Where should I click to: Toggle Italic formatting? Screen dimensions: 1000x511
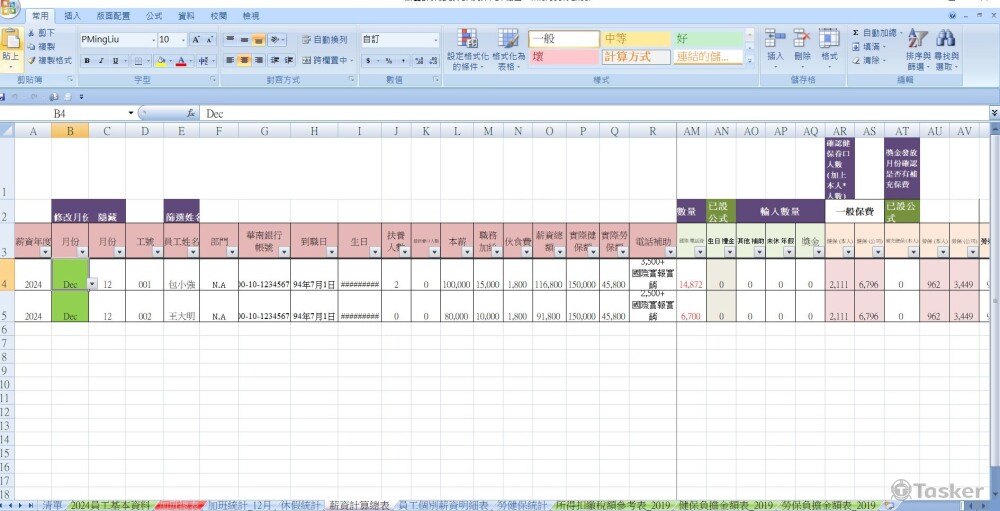pyautogui.click(x=101, y=61)
